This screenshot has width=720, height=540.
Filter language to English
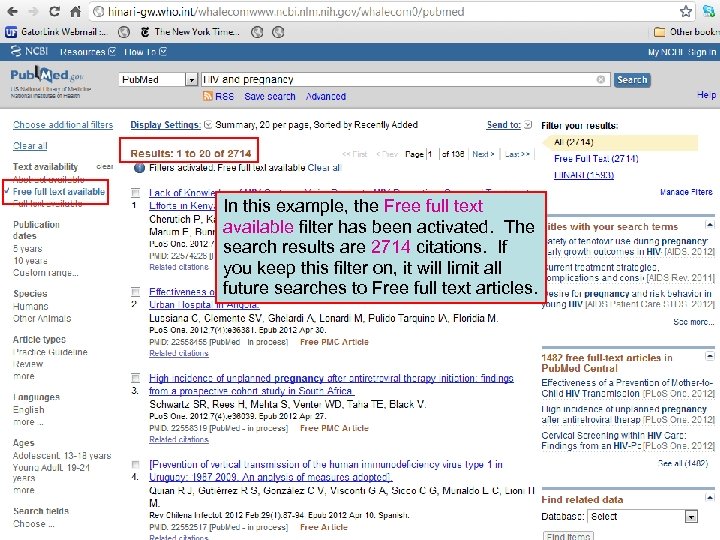[28, 410]
